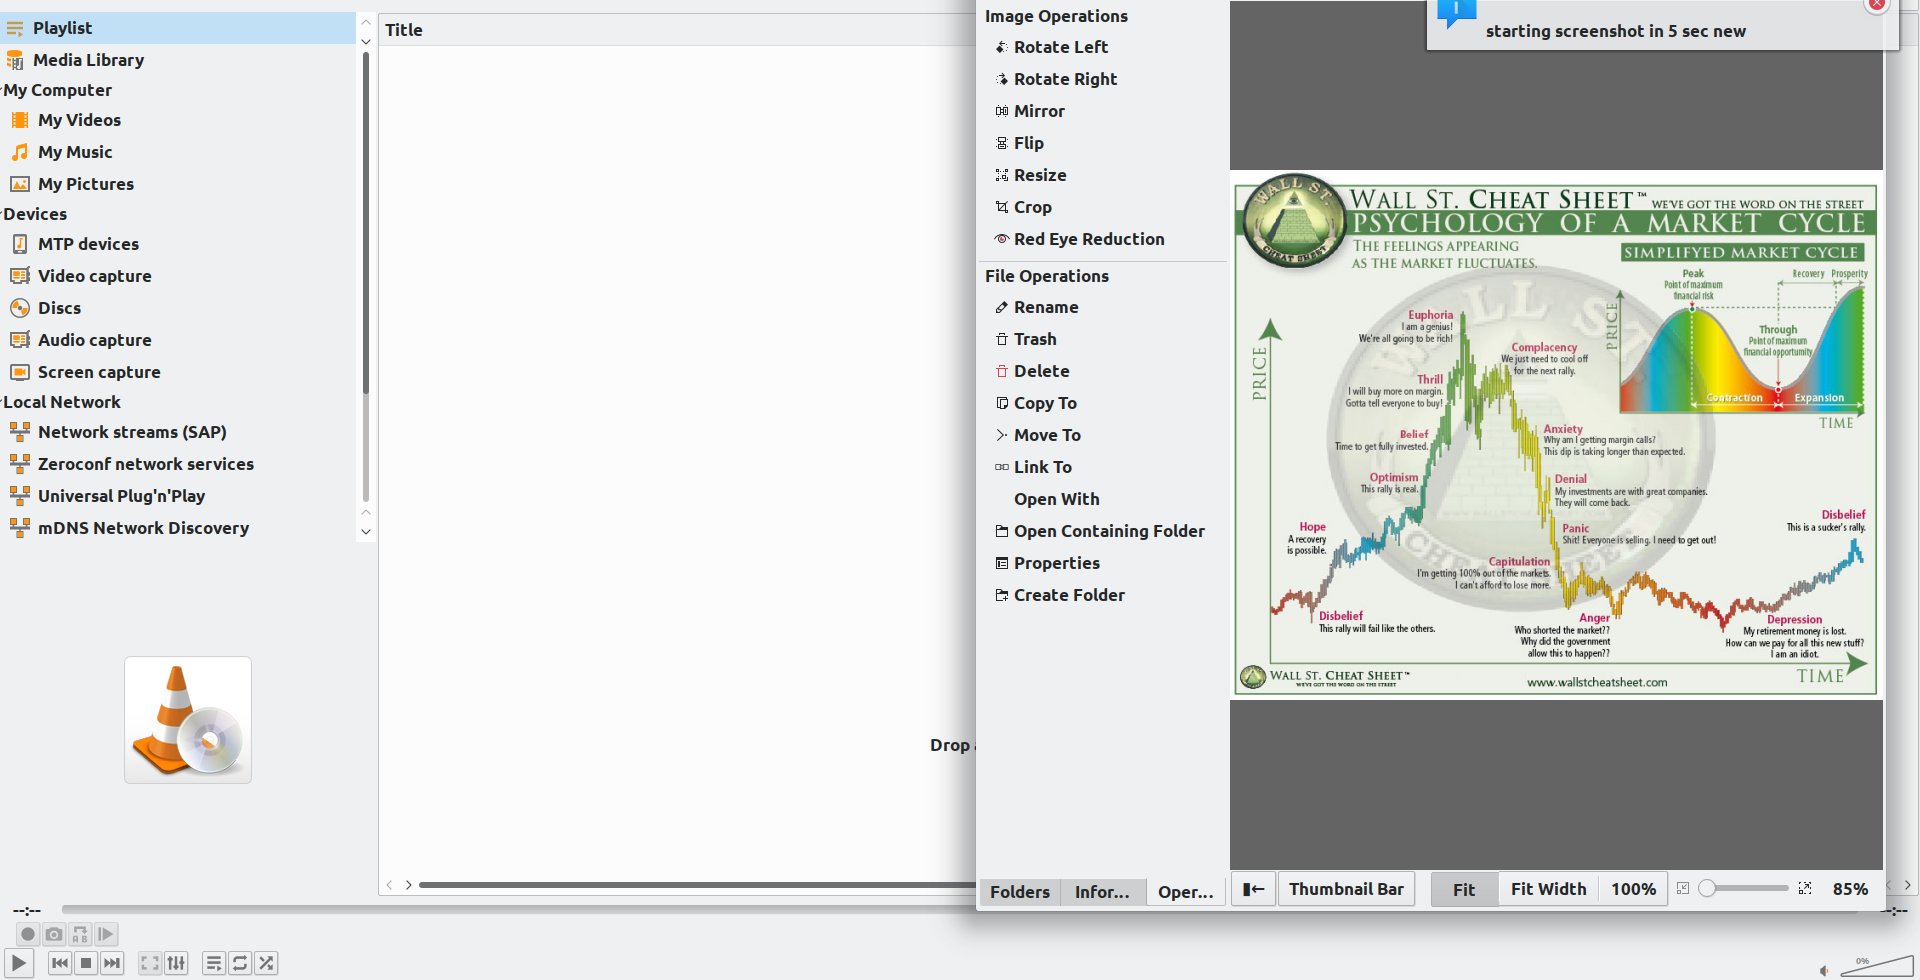1920x980 pixels.
Task: Toggle shuffle random playback
Action: (266, 963)
